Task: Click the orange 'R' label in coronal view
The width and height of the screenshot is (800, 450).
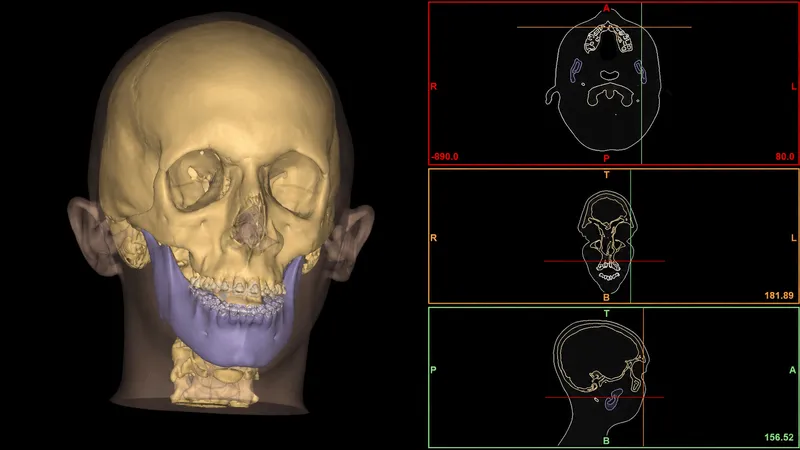Action: pos(433,238)
